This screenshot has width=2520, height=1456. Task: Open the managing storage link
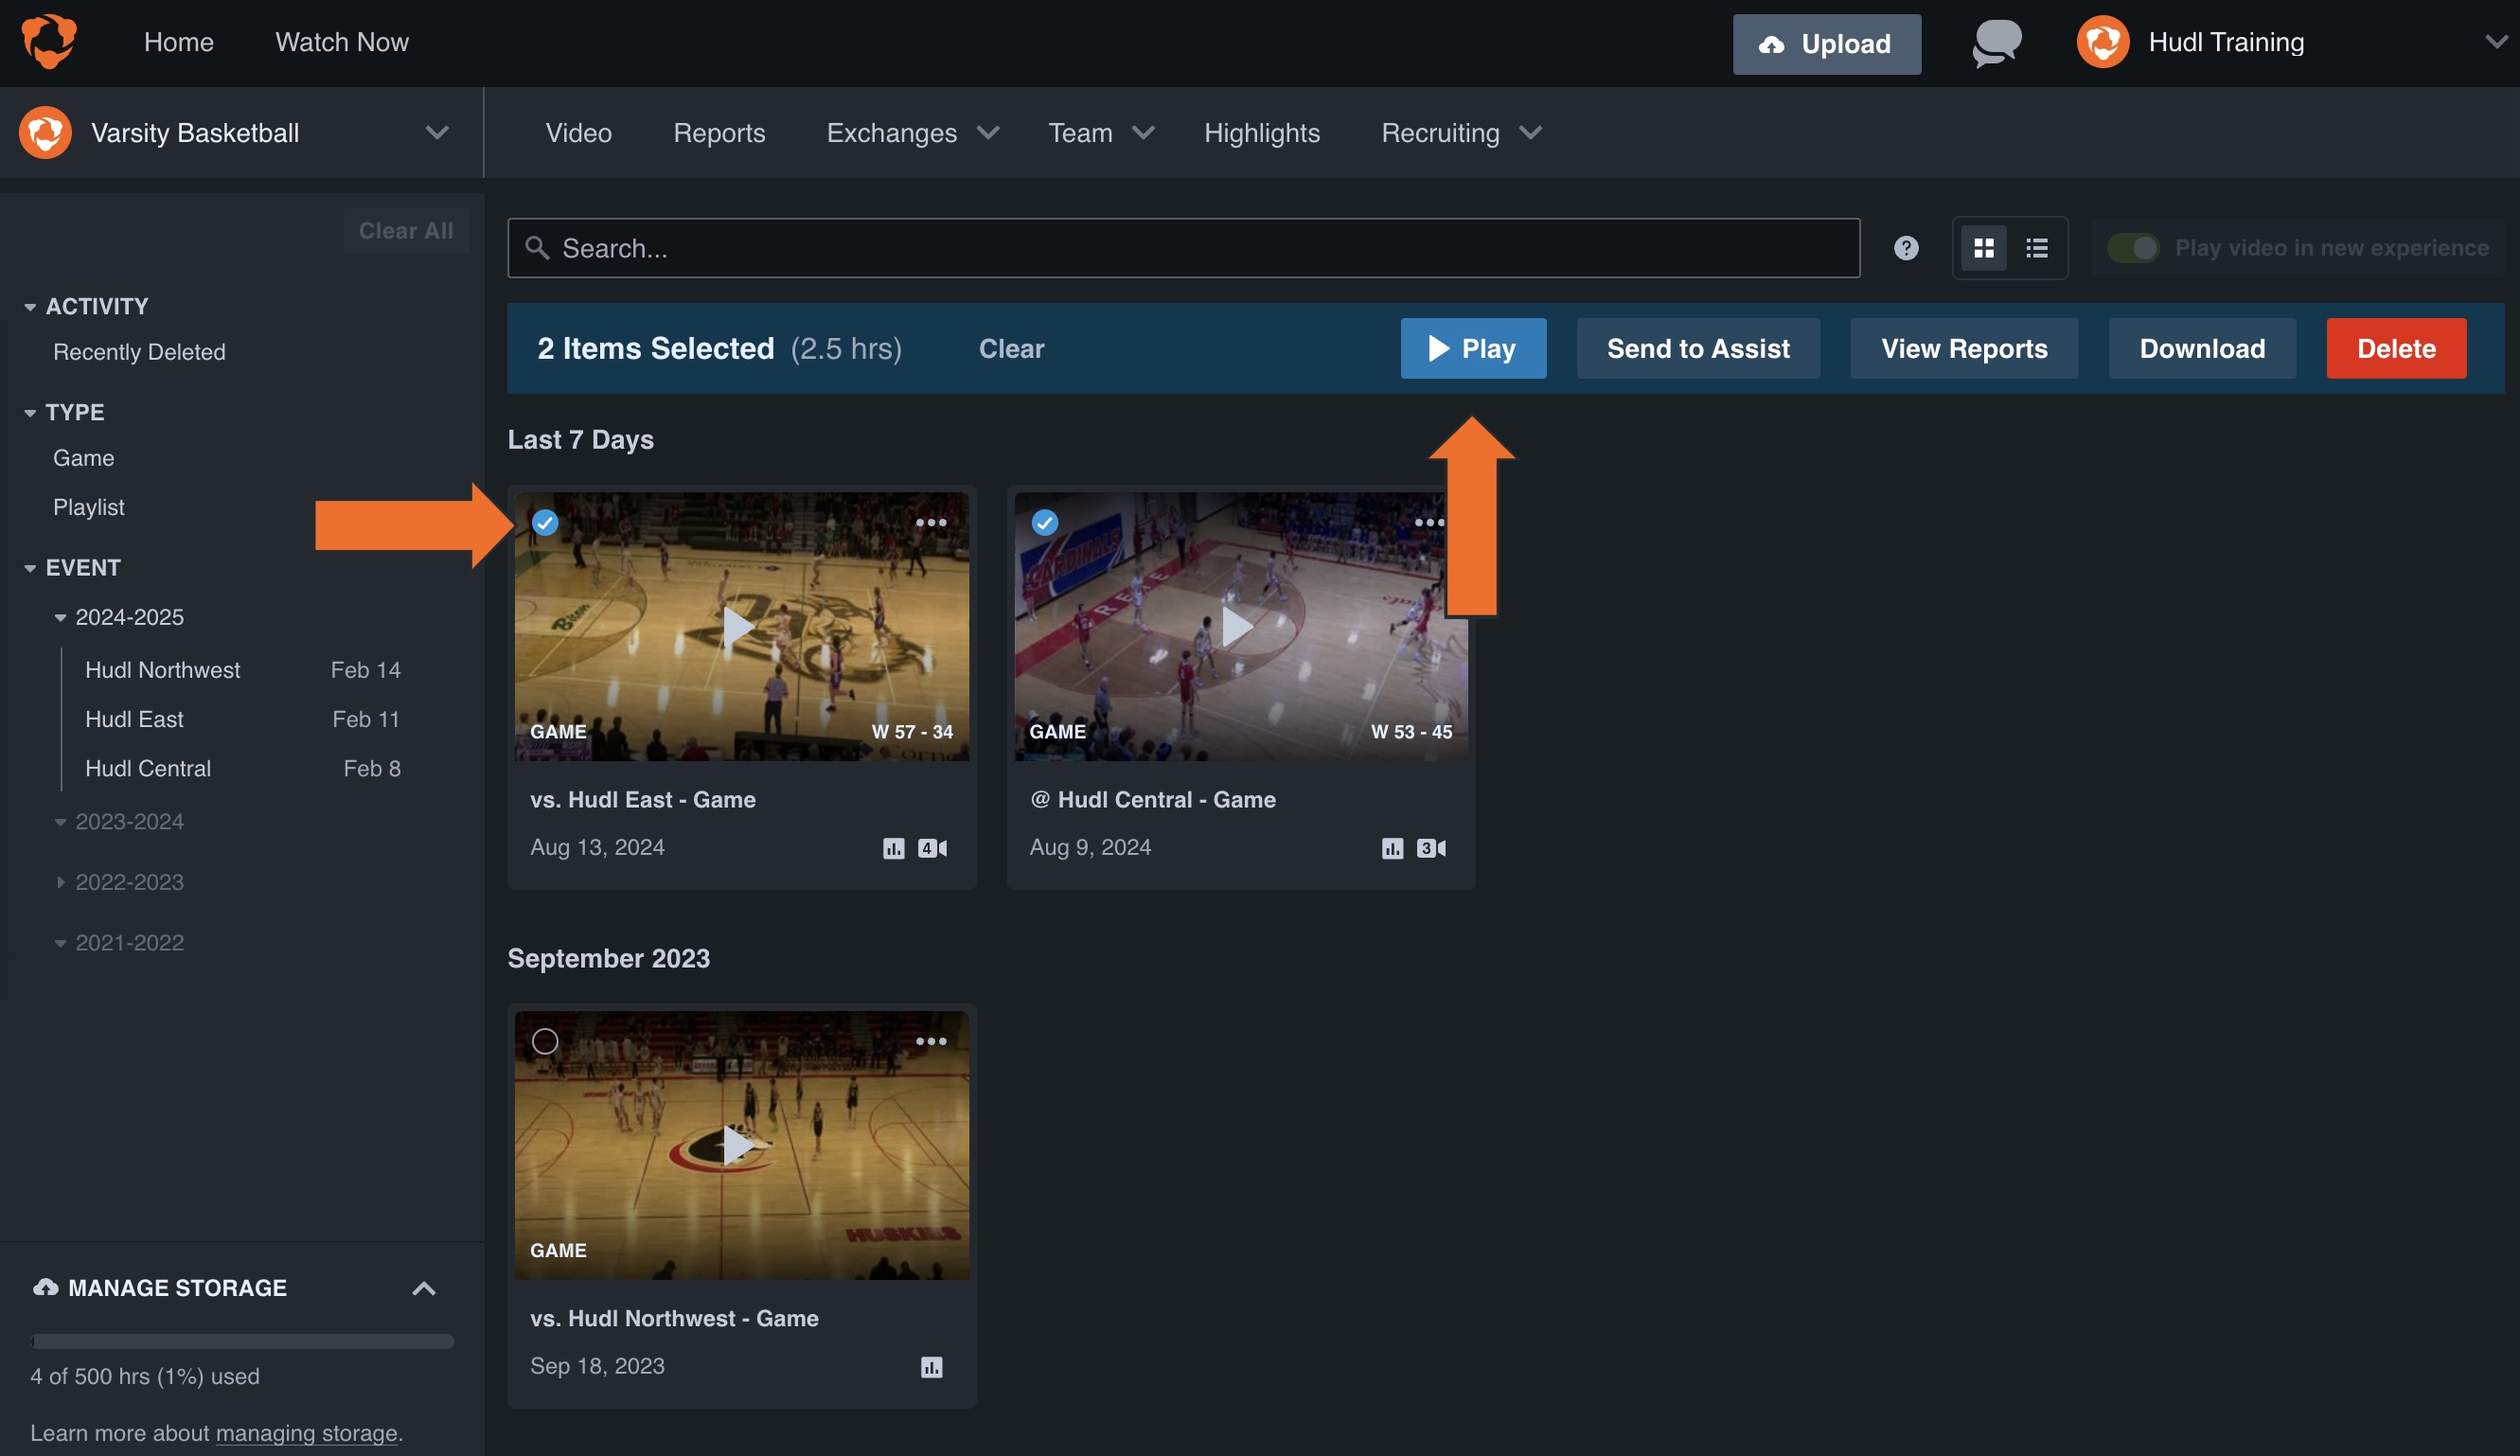[306, 1432]
